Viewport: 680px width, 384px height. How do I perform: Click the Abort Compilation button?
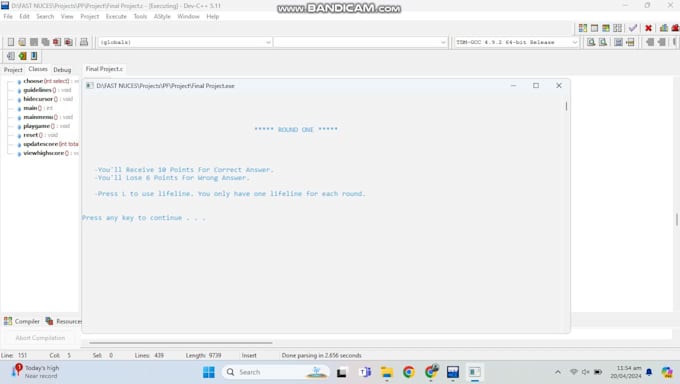pyautogui.click(x=40, y=338)
